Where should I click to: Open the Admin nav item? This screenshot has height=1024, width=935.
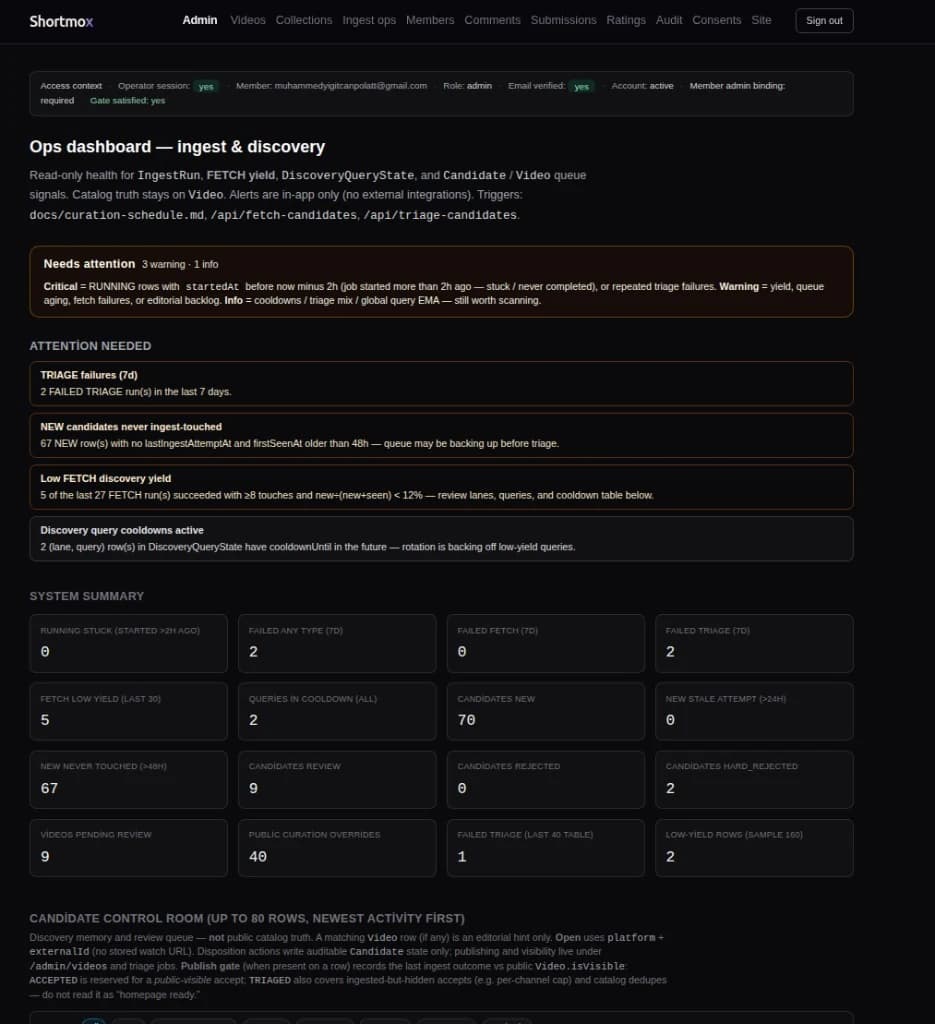(x=200, y=20)
